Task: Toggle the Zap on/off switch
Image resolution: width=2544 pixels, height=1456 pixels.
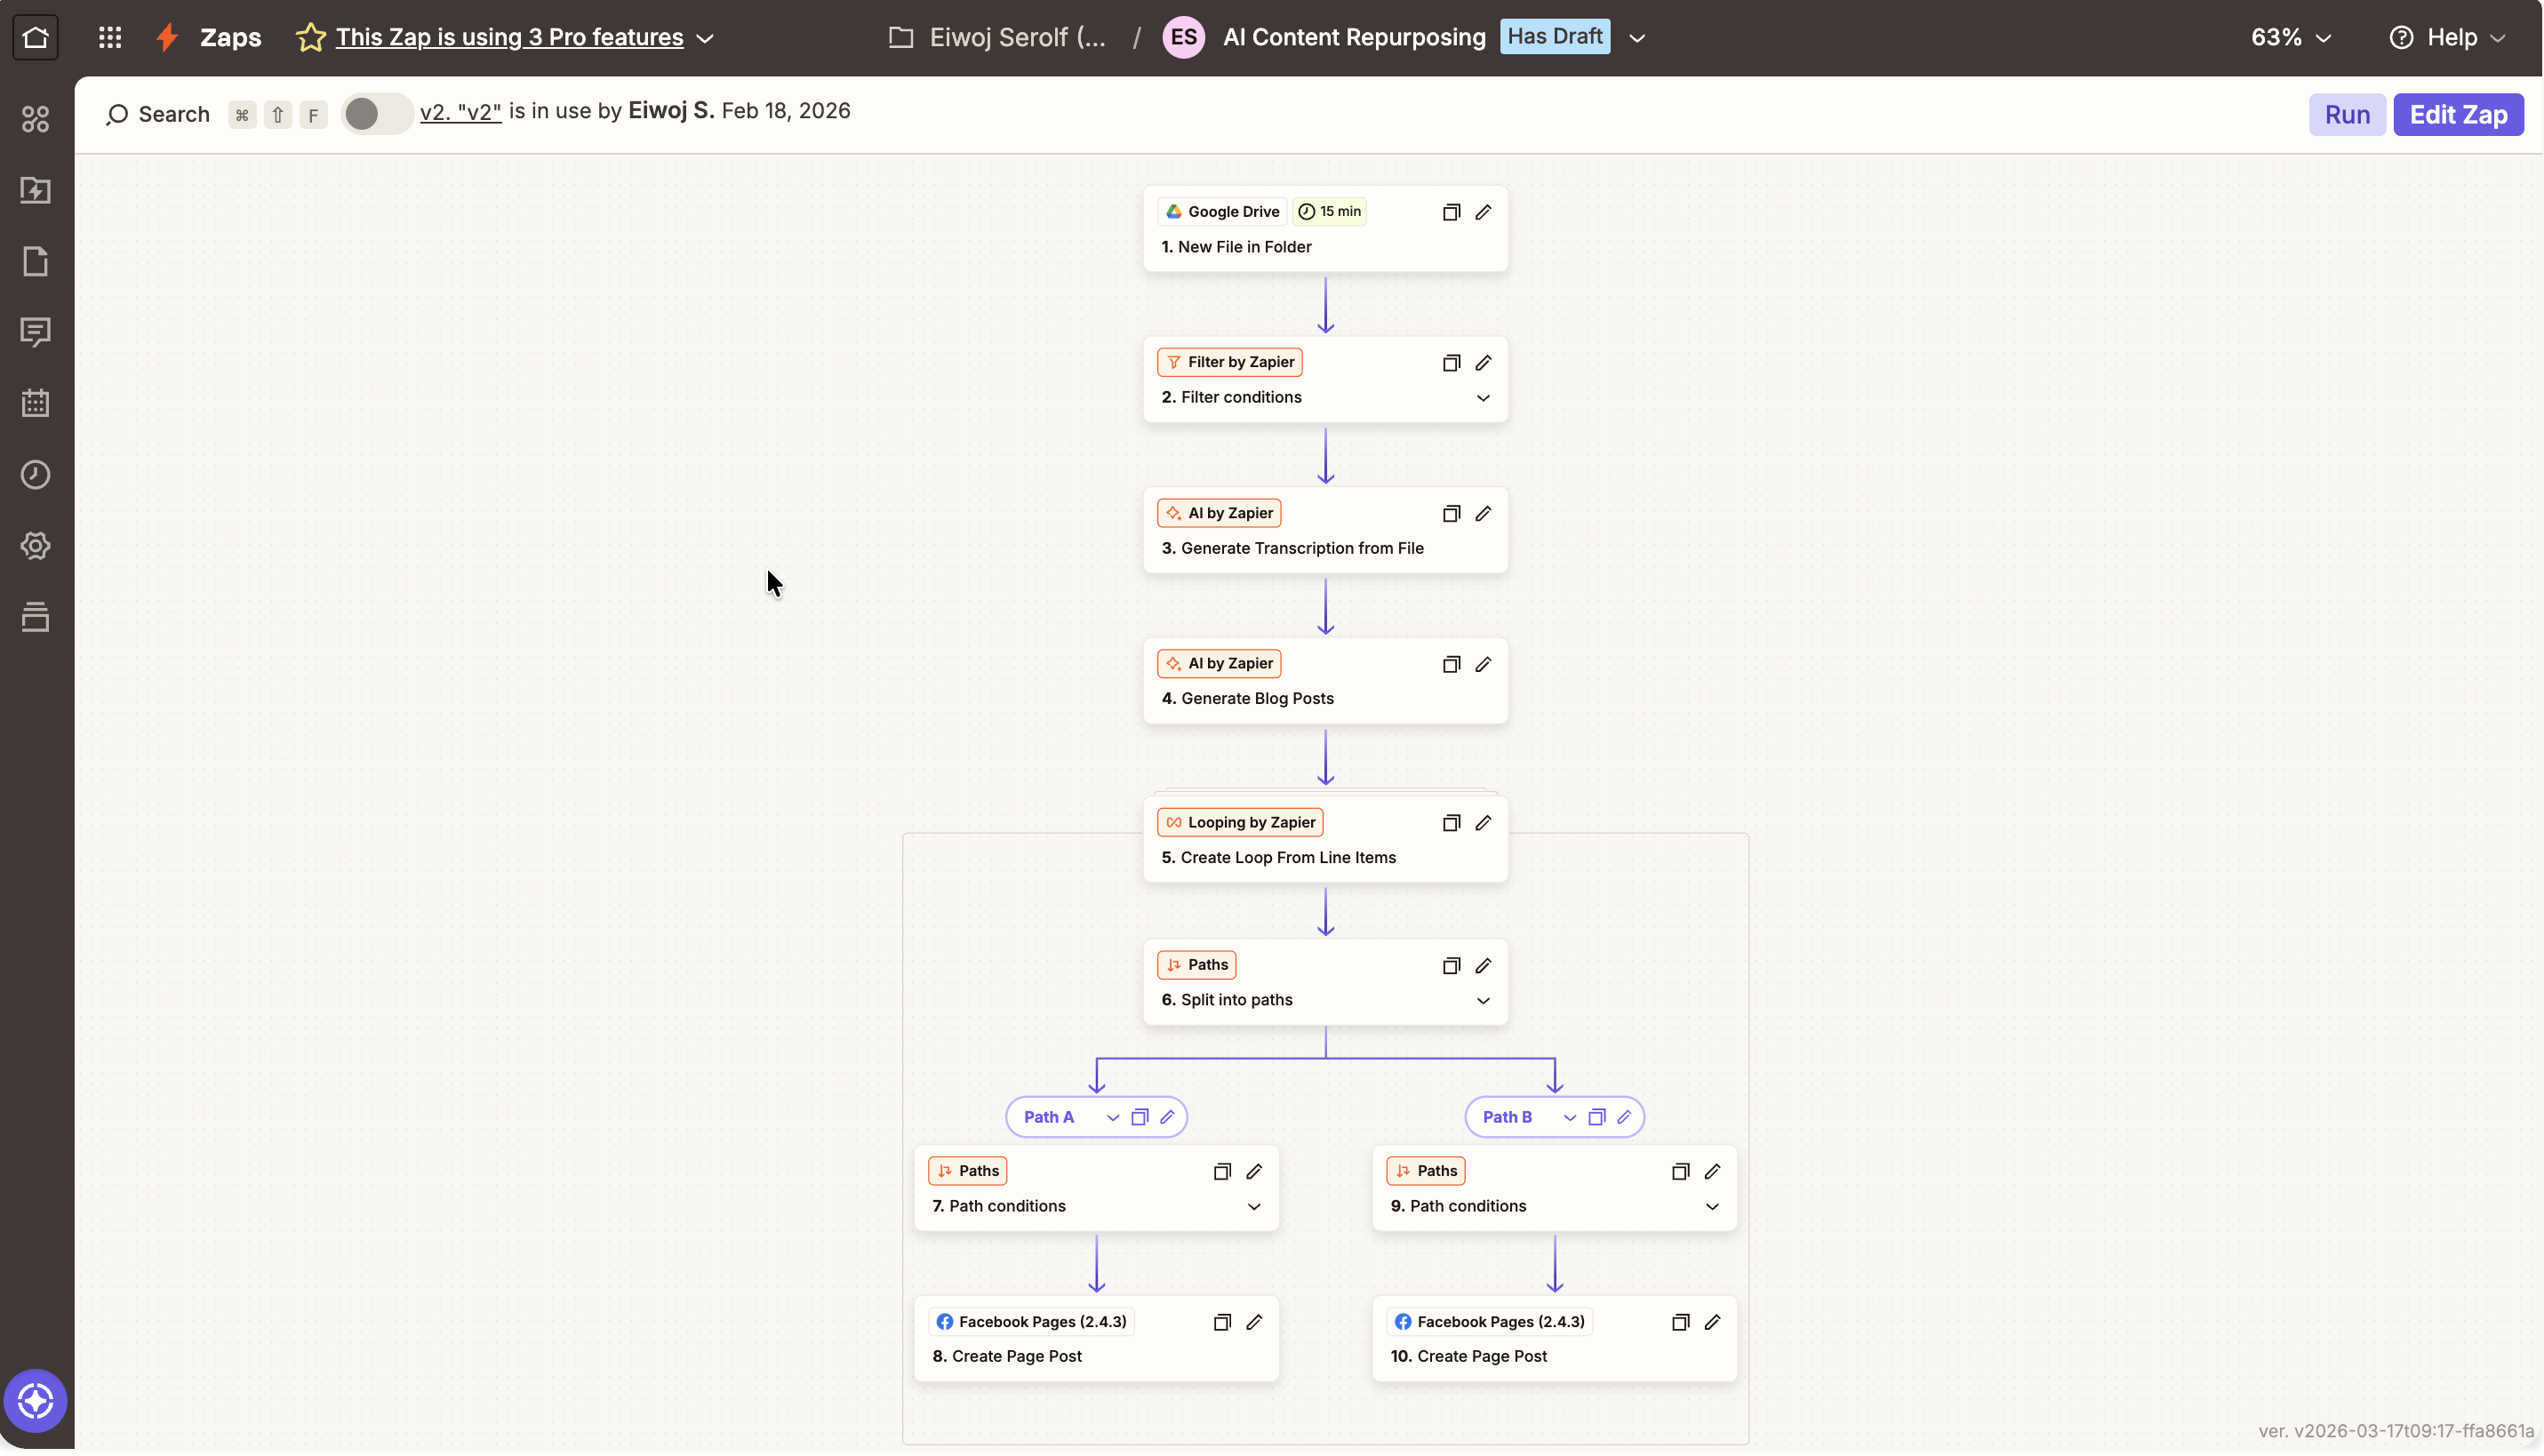Action: pyautogui.click(x=375, y=114)
